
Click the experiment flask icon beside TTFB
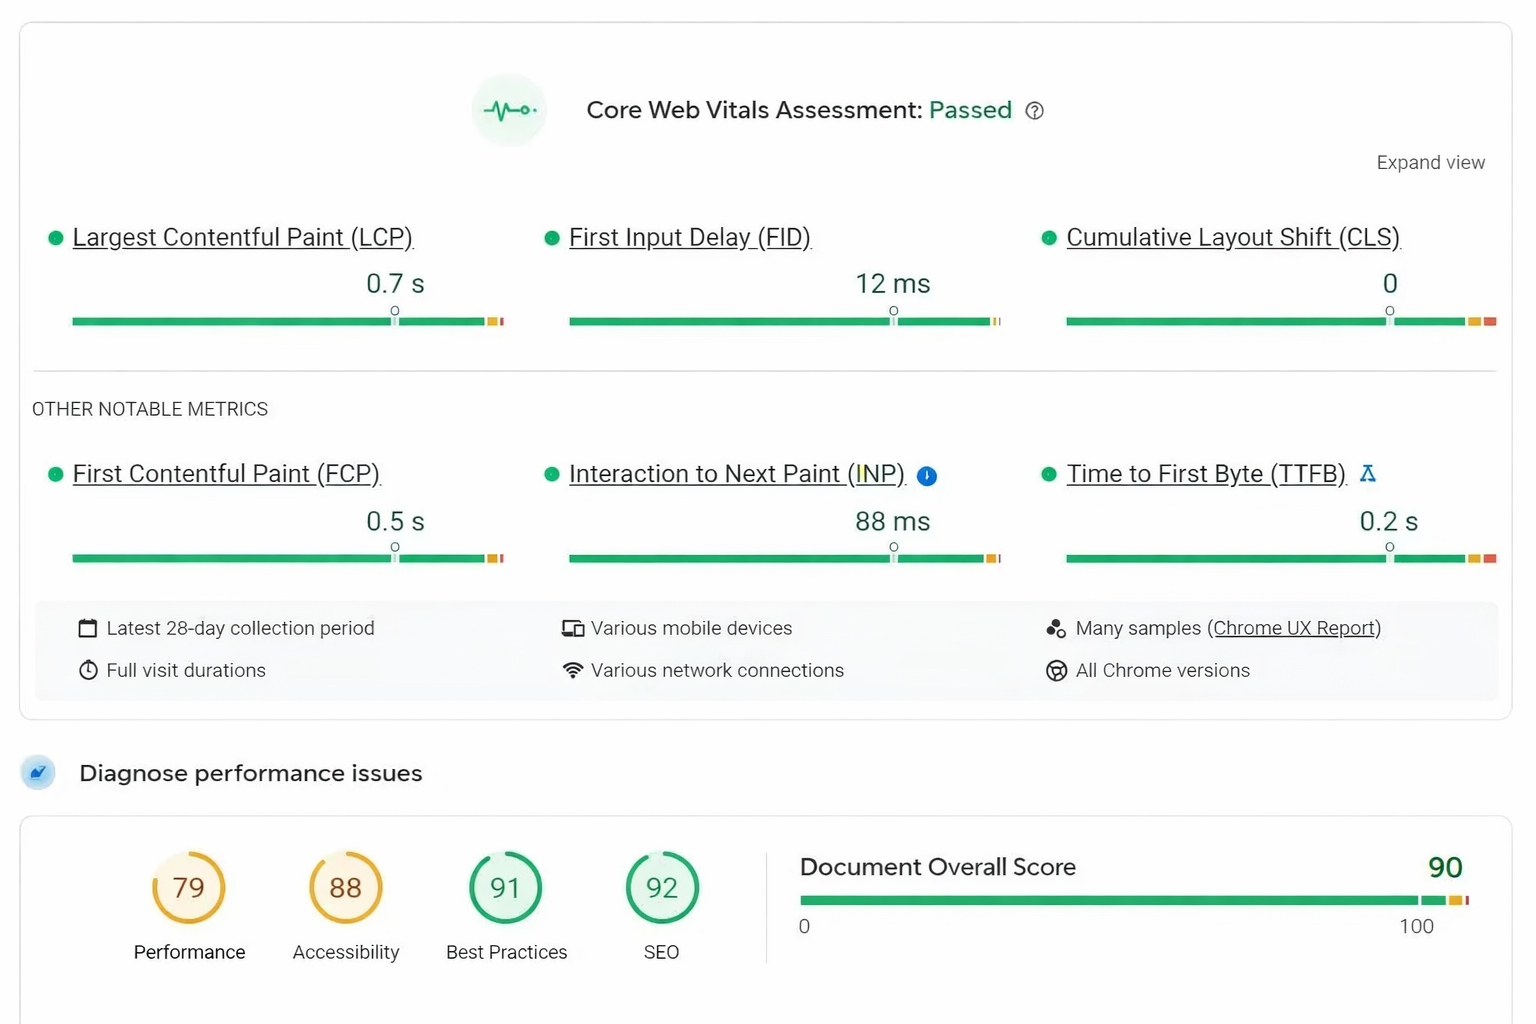[1368, 473]
